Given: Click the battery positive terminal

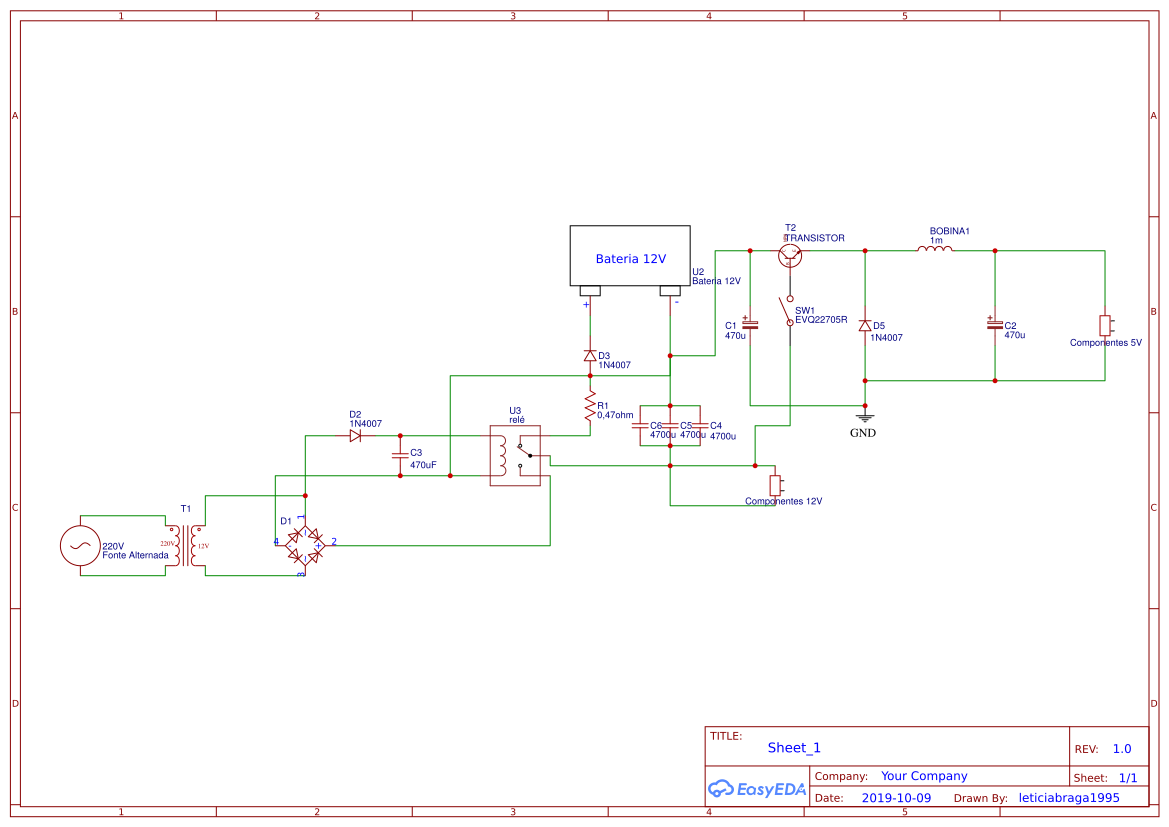Looking at the screenshot, I should (x=590, y=291).
